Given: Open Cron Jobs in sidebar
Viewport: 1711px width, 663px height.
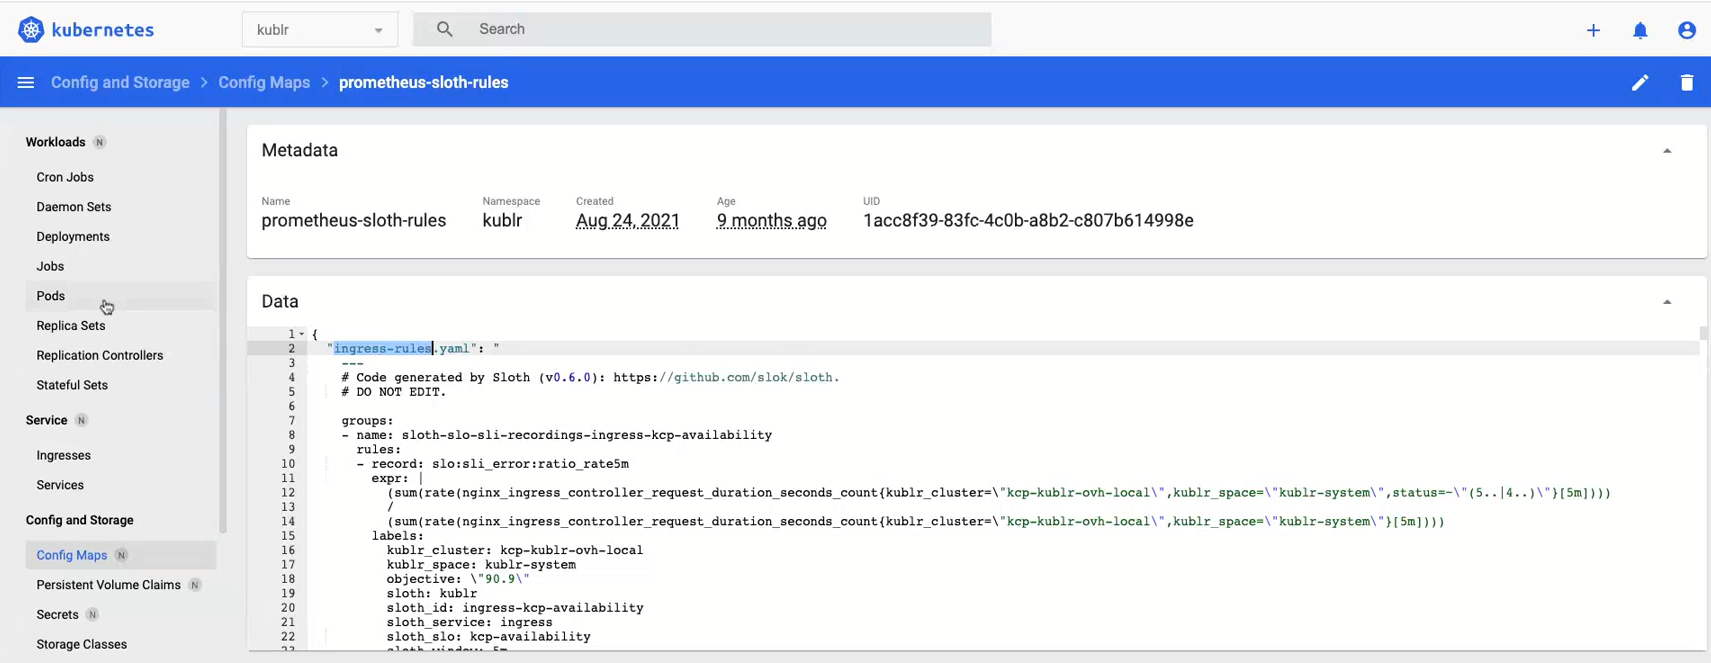Looking at the screenshot, I should coord(65,177).
